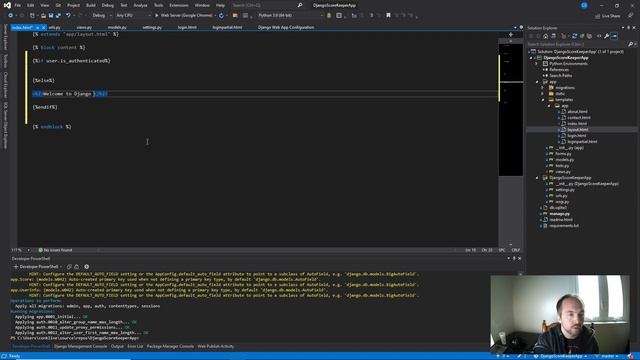The height and width of the screenshot is (360, 640).
Task: Expand the Python Environments node
Action: coord(537,64)
